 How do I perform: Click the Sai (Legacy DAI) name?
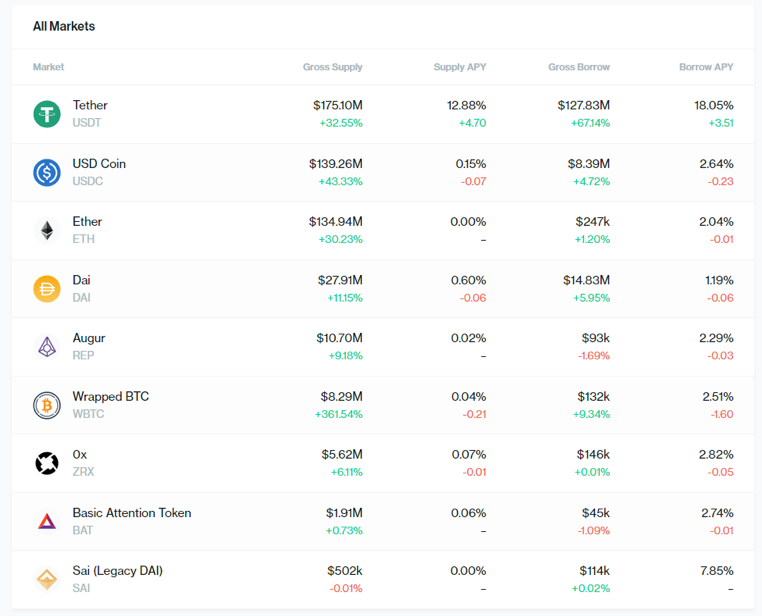pos(117,571)
